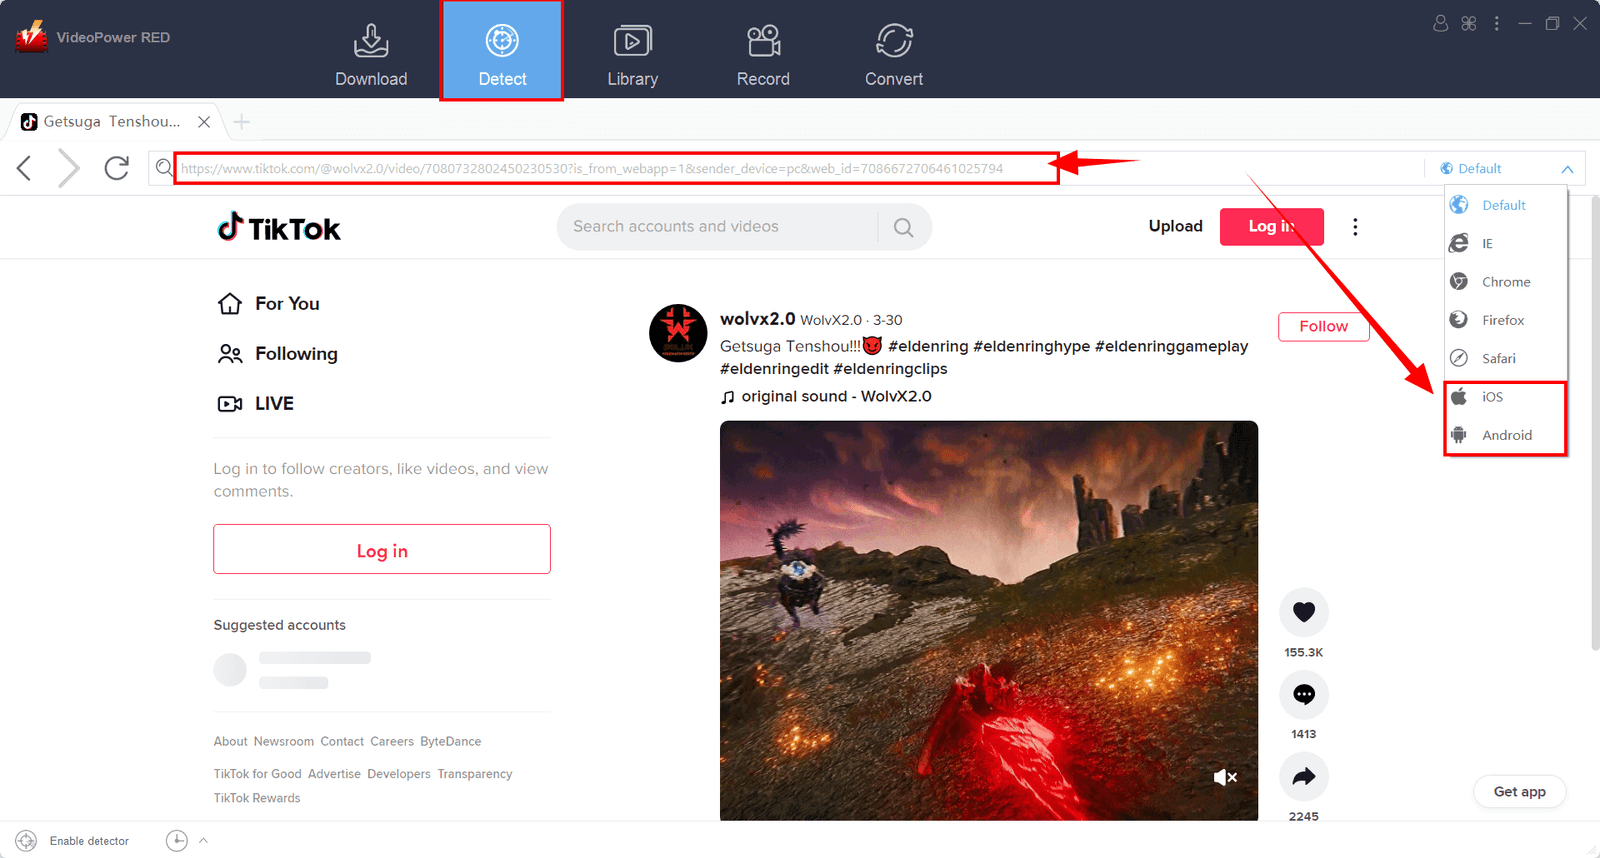Follow the wolvx2.0 account
This screenshot has height=858, width=1600.
click(x=1323, y=326)
